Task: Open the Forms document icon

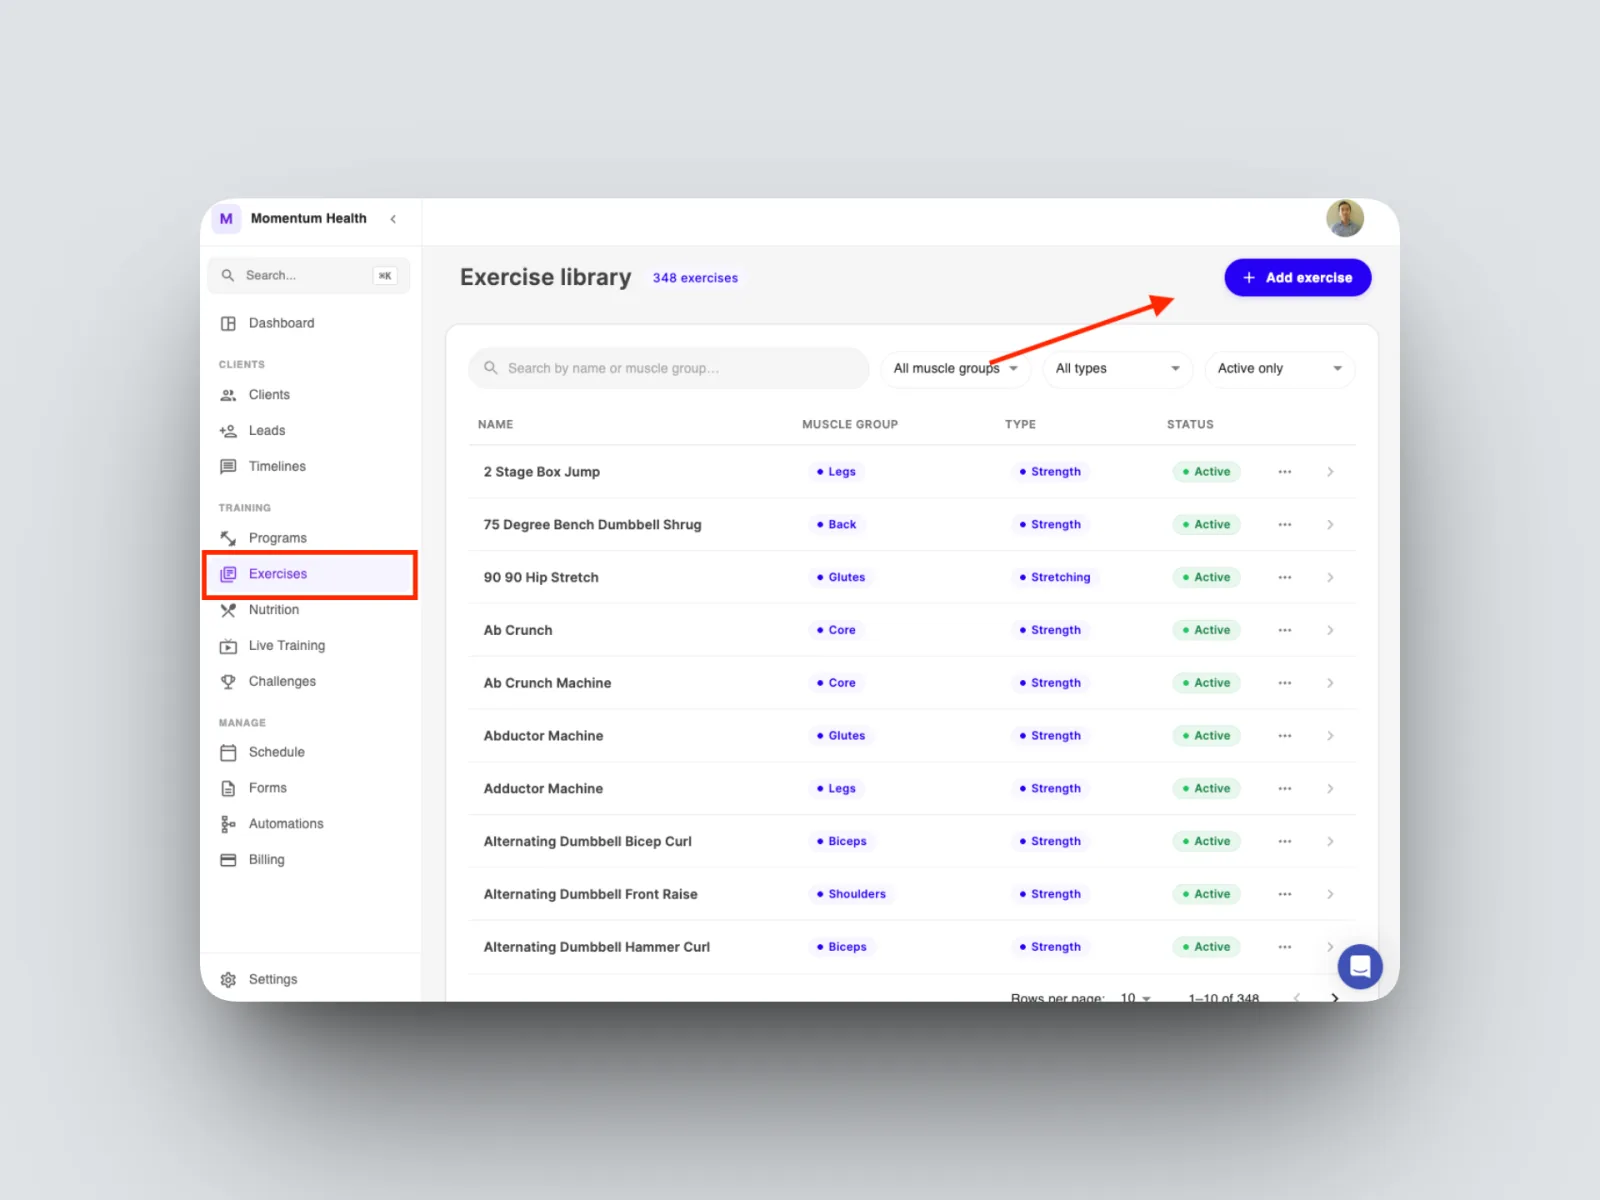Action: 228,788
